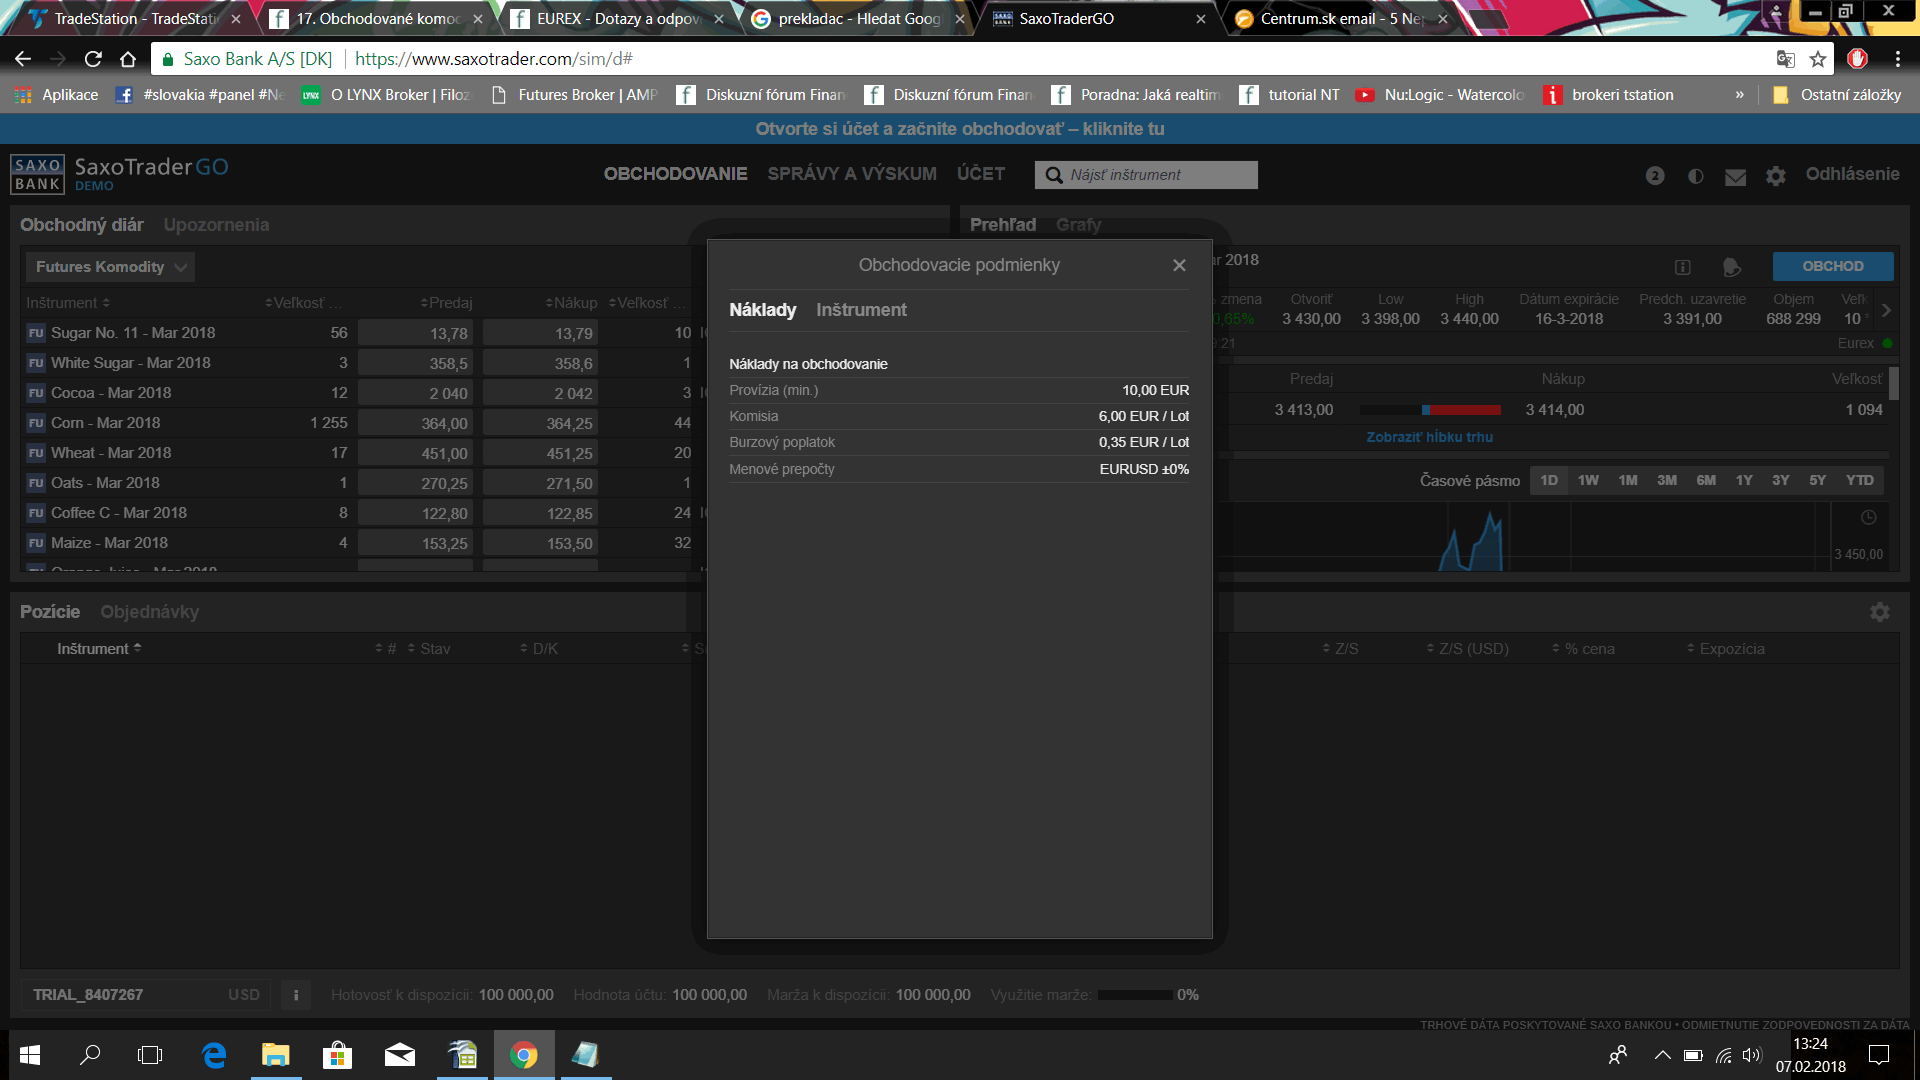1920x1080 pixels.
Task: Sort positions by Inštrument column arrows
Action: (137, 648)
